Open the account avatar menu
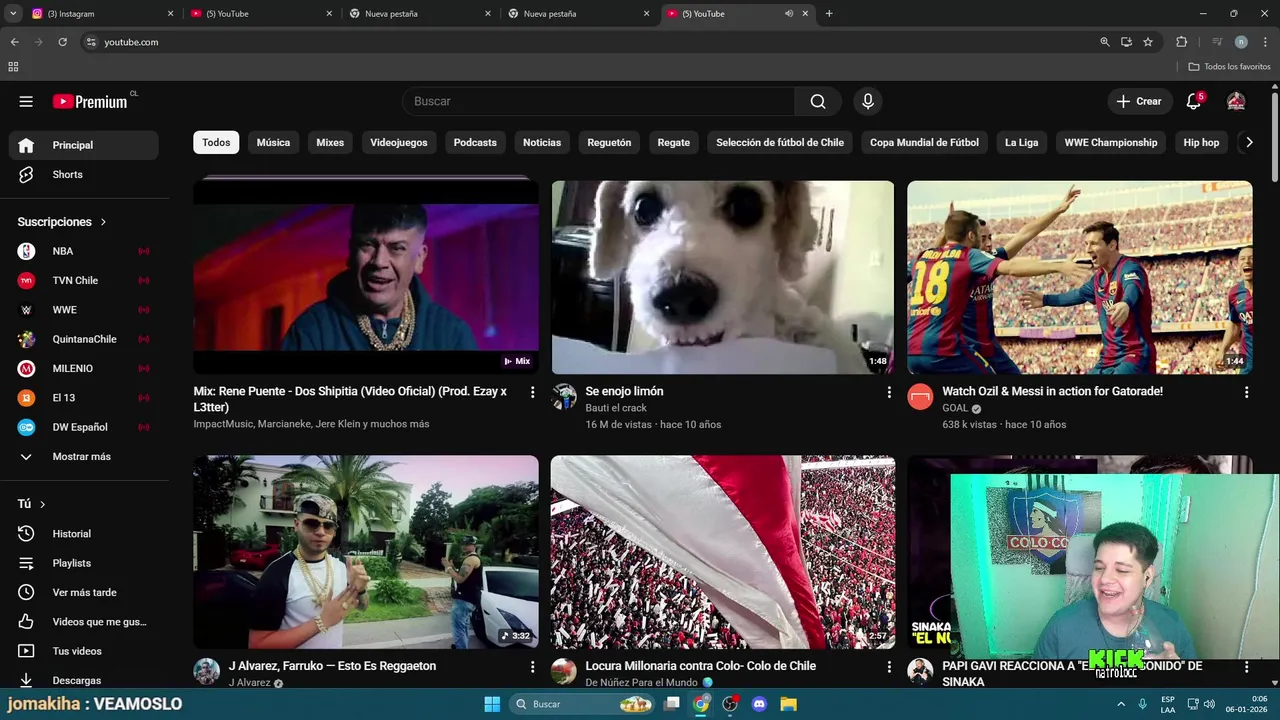The image size is (1280, 720). 1236,101
